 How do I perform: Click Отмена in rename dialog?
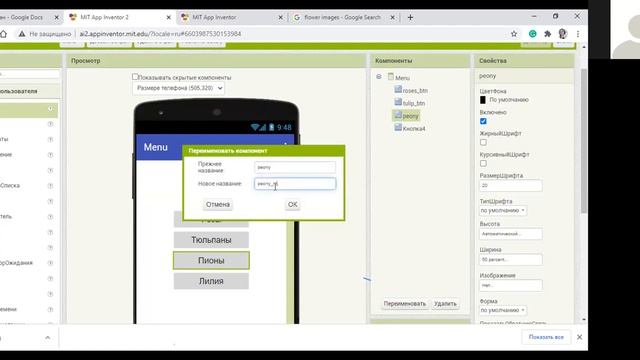point(218,204)
